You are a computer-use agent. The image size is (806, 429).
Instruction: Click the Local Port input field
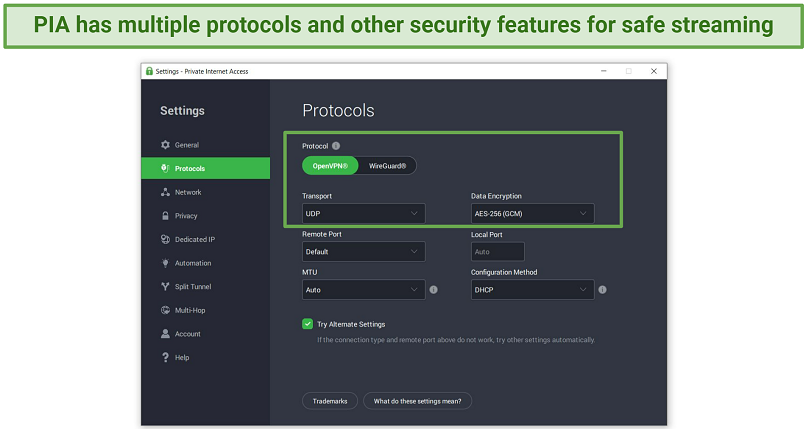pyautogui.click(x=498, y=252)
